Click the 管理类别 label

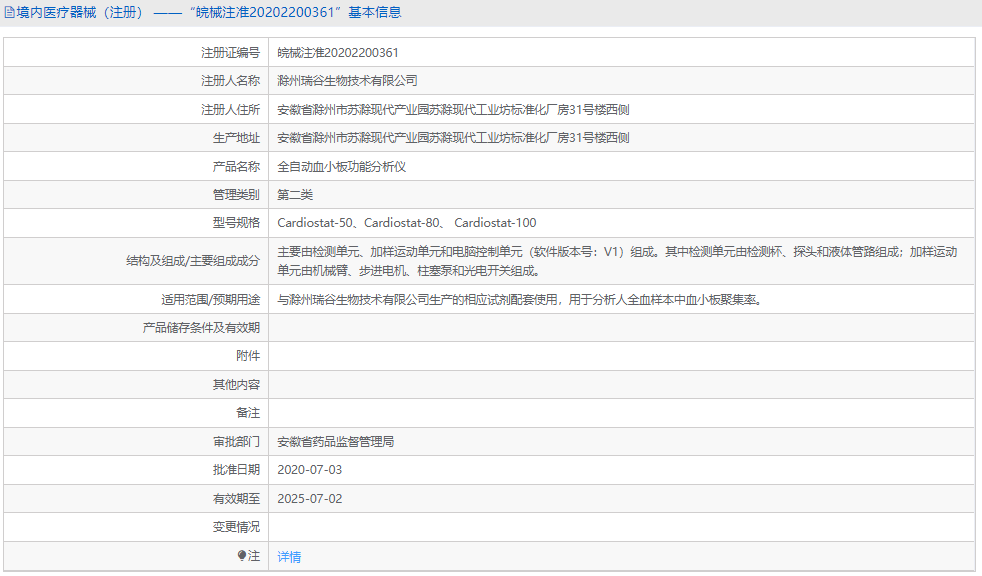(236, 195)
